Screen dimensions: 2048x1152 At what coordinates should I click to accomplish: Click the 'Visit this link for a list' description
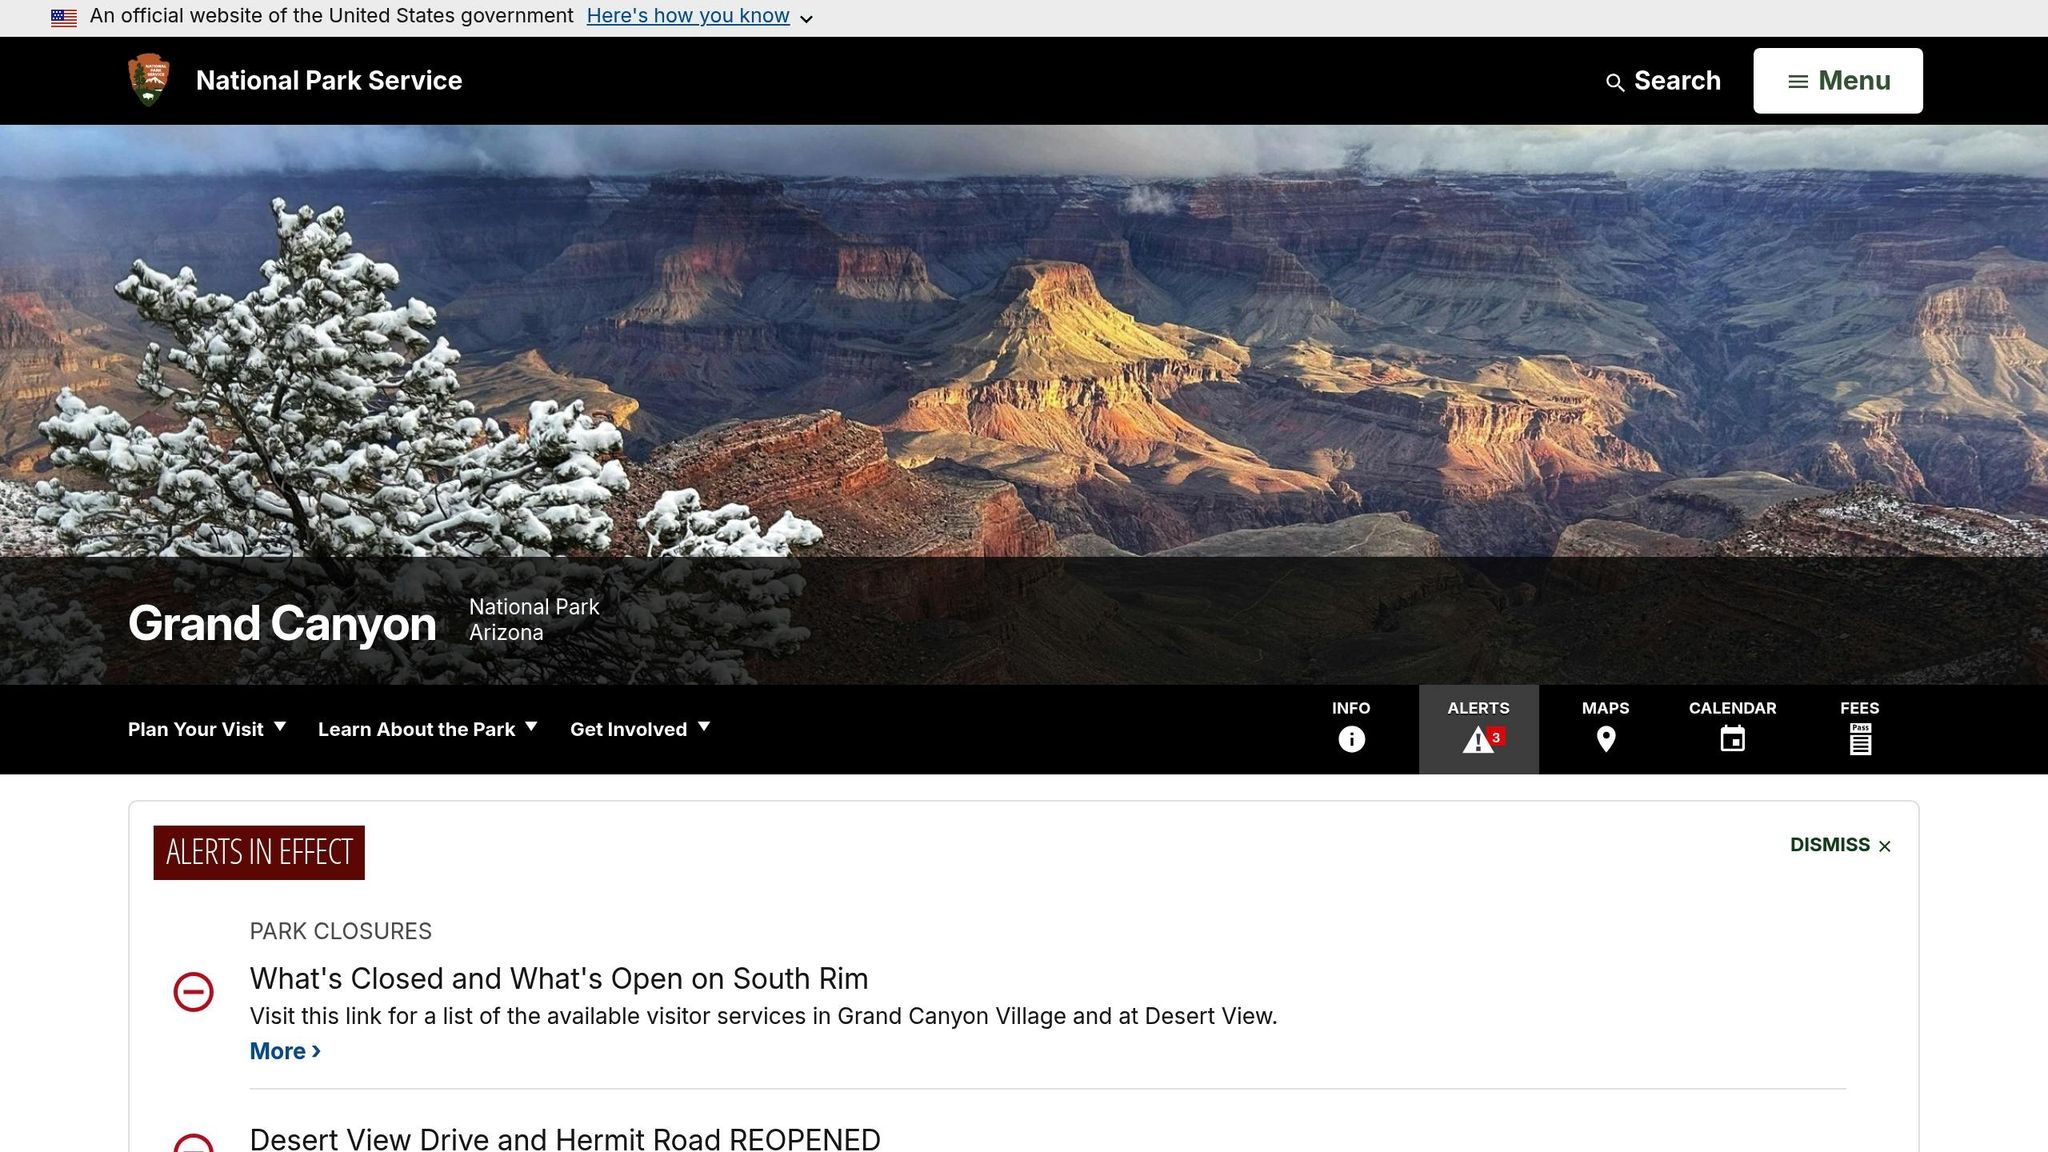763,1016
